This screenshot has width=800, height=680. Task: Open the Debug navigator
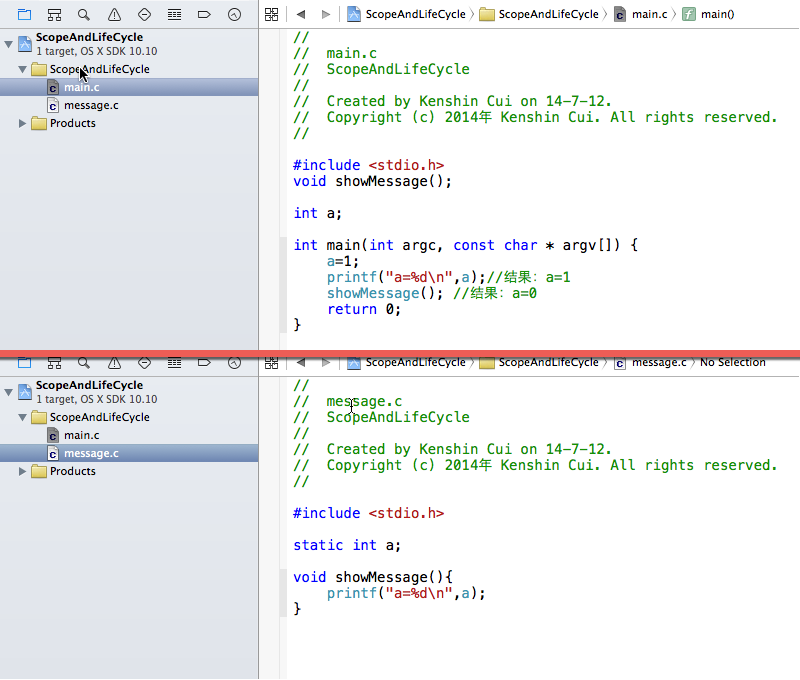point(174,14)
